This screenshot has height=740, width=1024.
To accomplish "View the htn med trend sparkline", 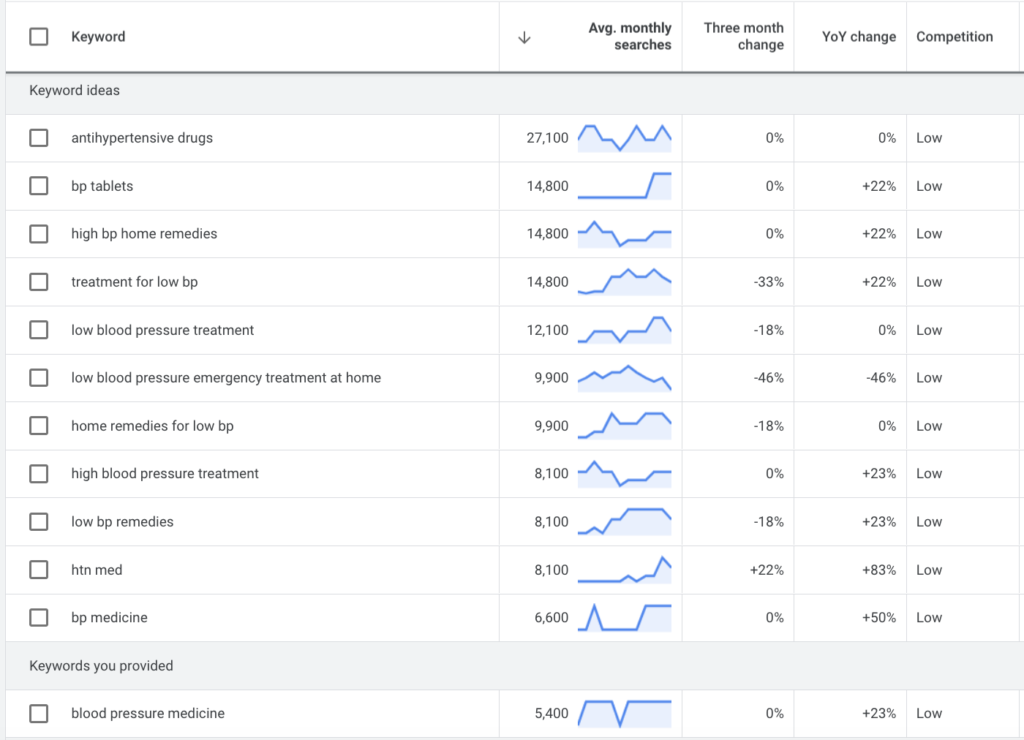I will click(624, 570).
